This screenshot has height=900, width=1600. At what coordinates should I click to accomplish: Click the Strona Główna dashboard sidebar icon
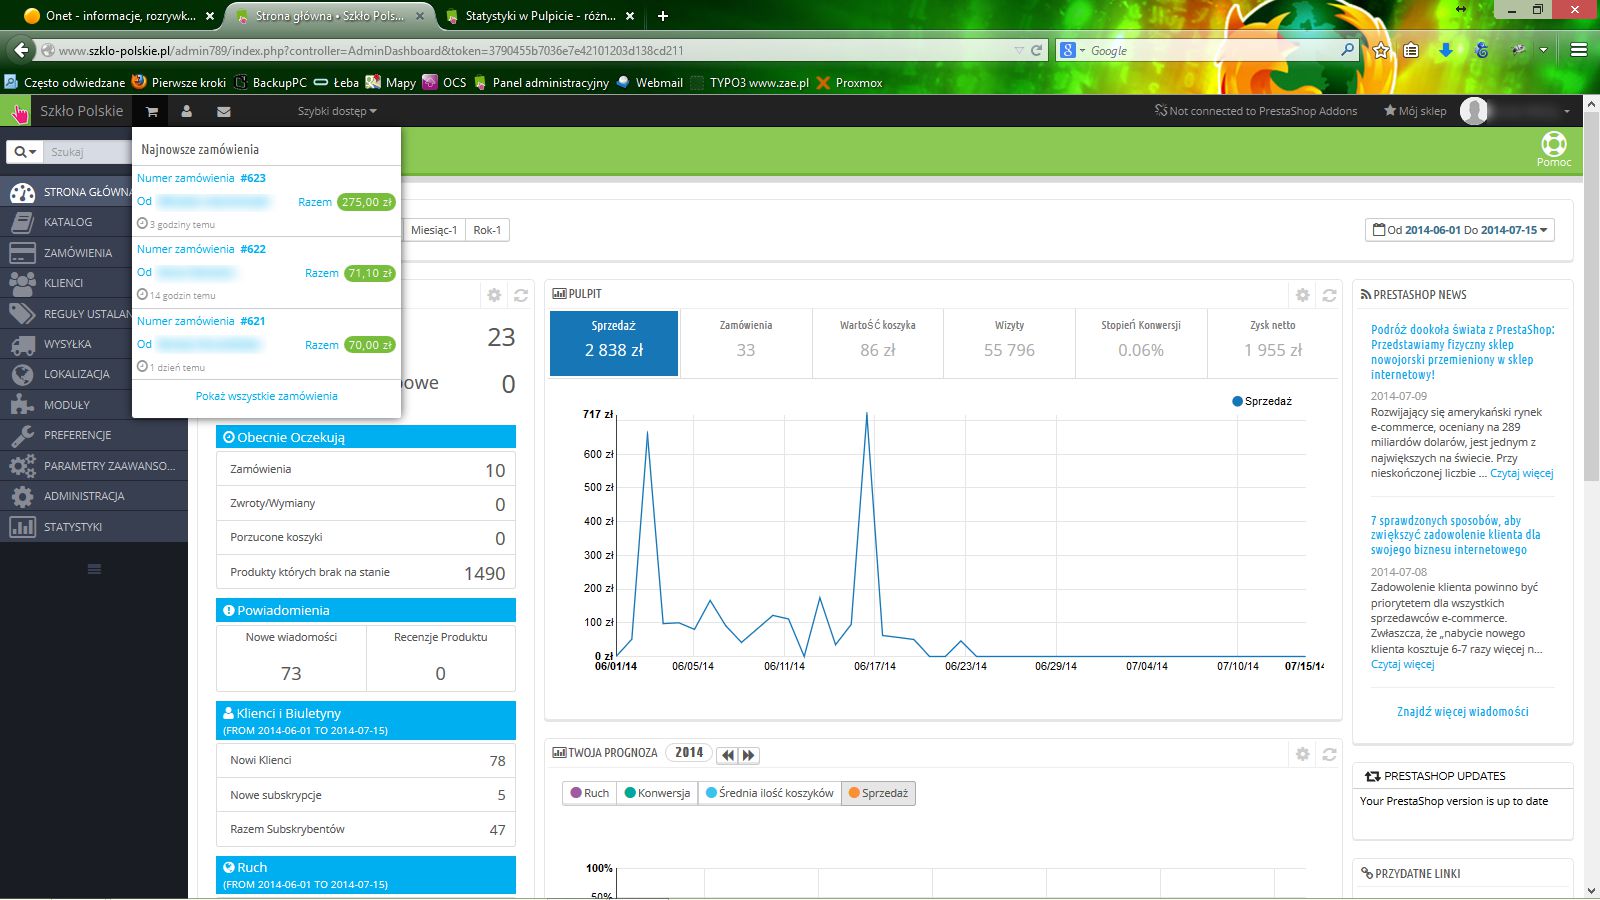[22, 192]
